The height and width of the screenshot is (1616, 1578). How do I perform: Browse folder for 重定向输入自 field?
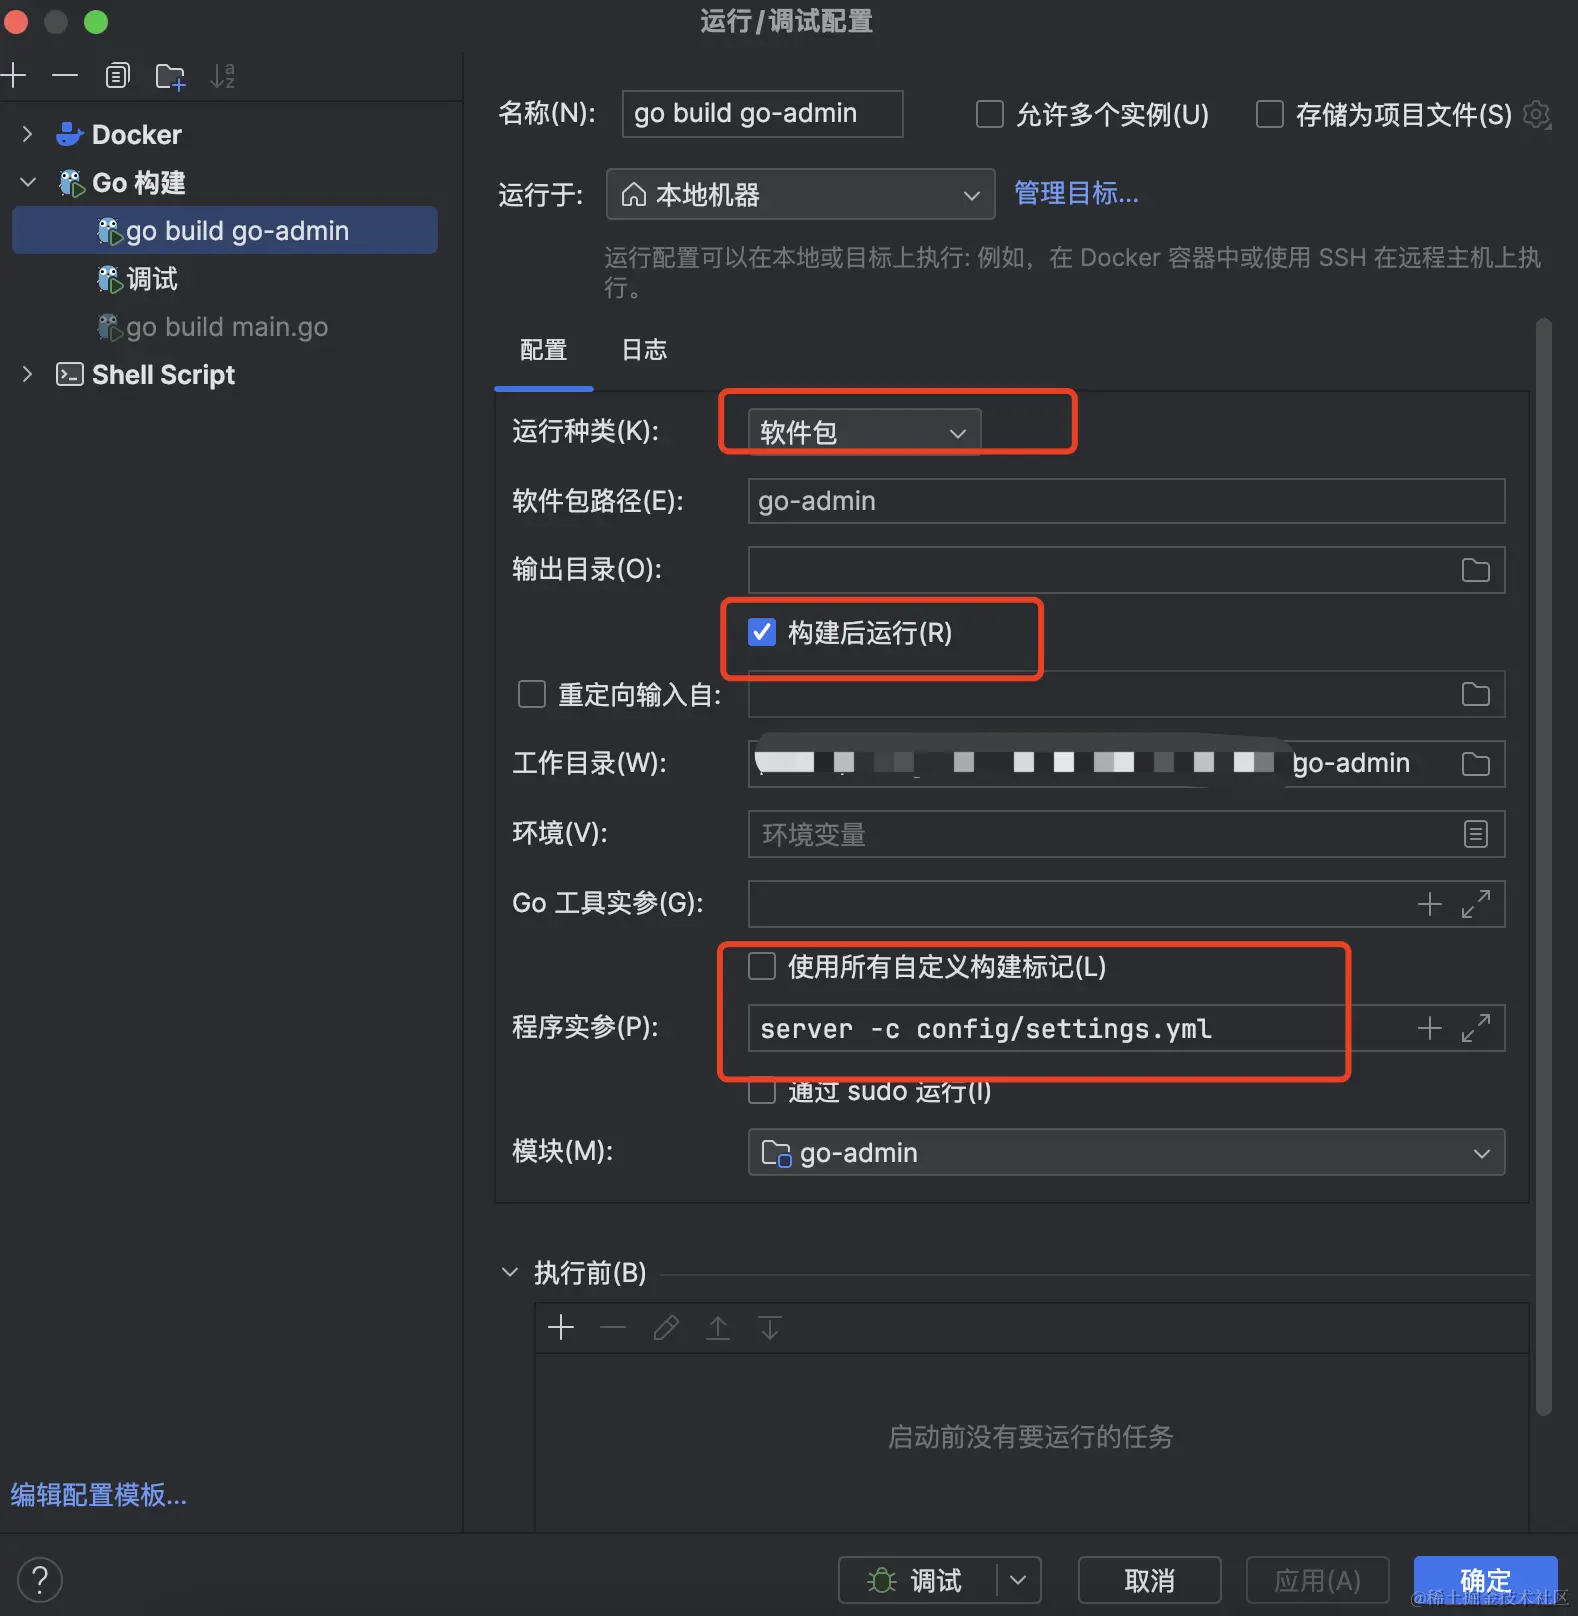tap(1476, 694)
